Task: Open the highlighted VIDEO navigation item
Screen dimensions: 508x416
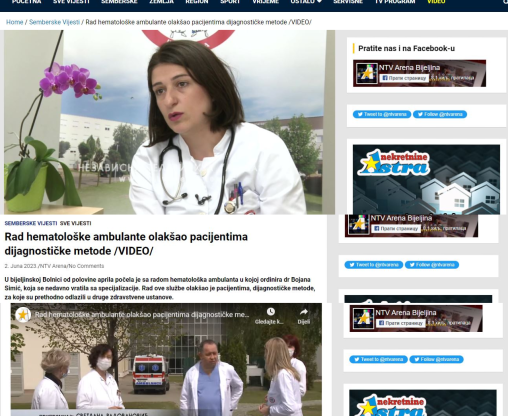Action: [x=436, y=2]
